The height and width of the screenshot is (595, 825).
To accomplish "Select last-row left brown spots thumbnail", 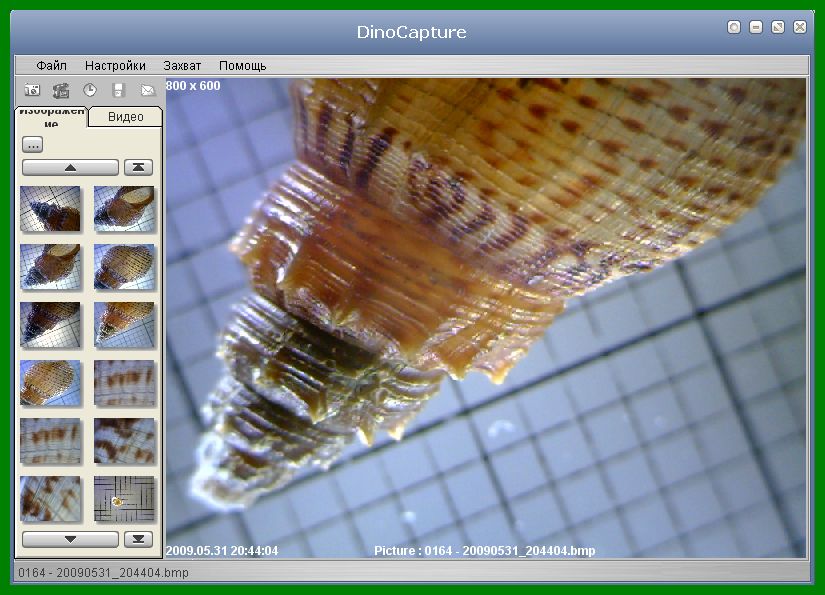I will point(51,499).
